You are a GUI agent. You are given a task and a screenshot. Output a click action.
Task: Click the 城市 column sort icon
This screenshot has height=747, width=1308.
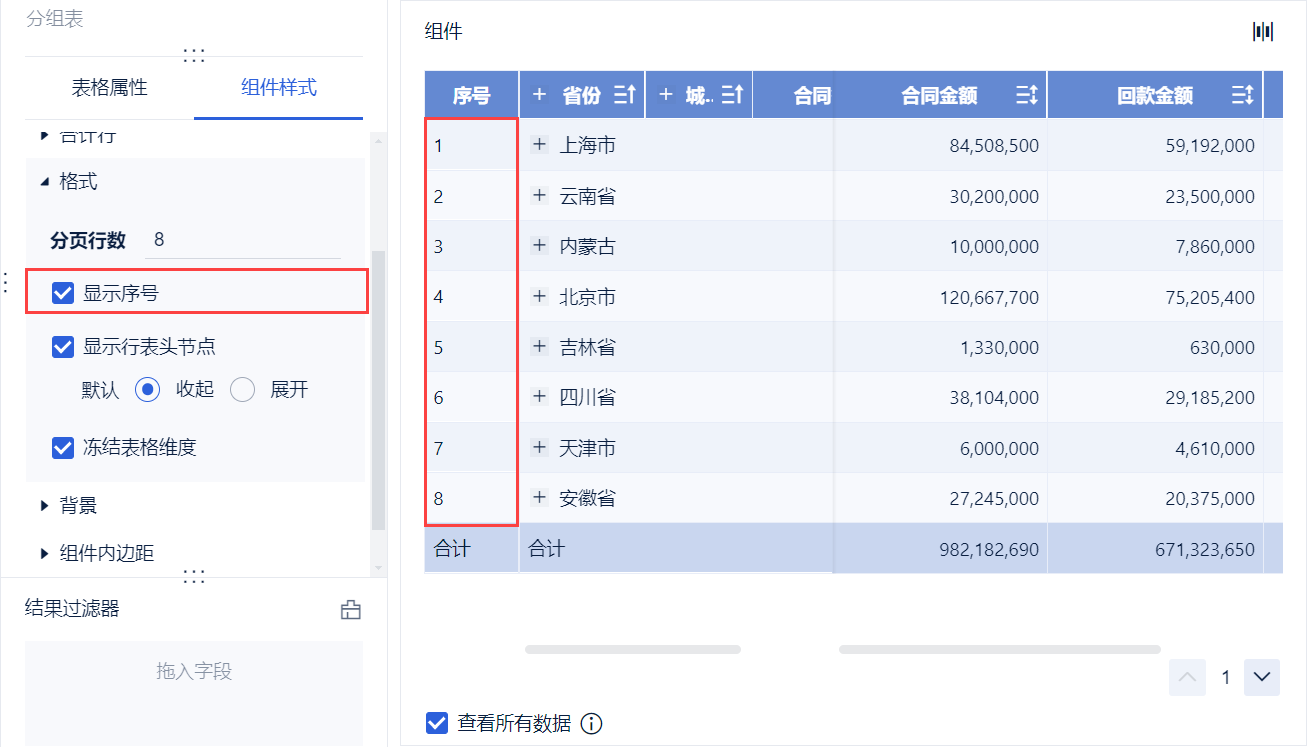tap(732, 96)
